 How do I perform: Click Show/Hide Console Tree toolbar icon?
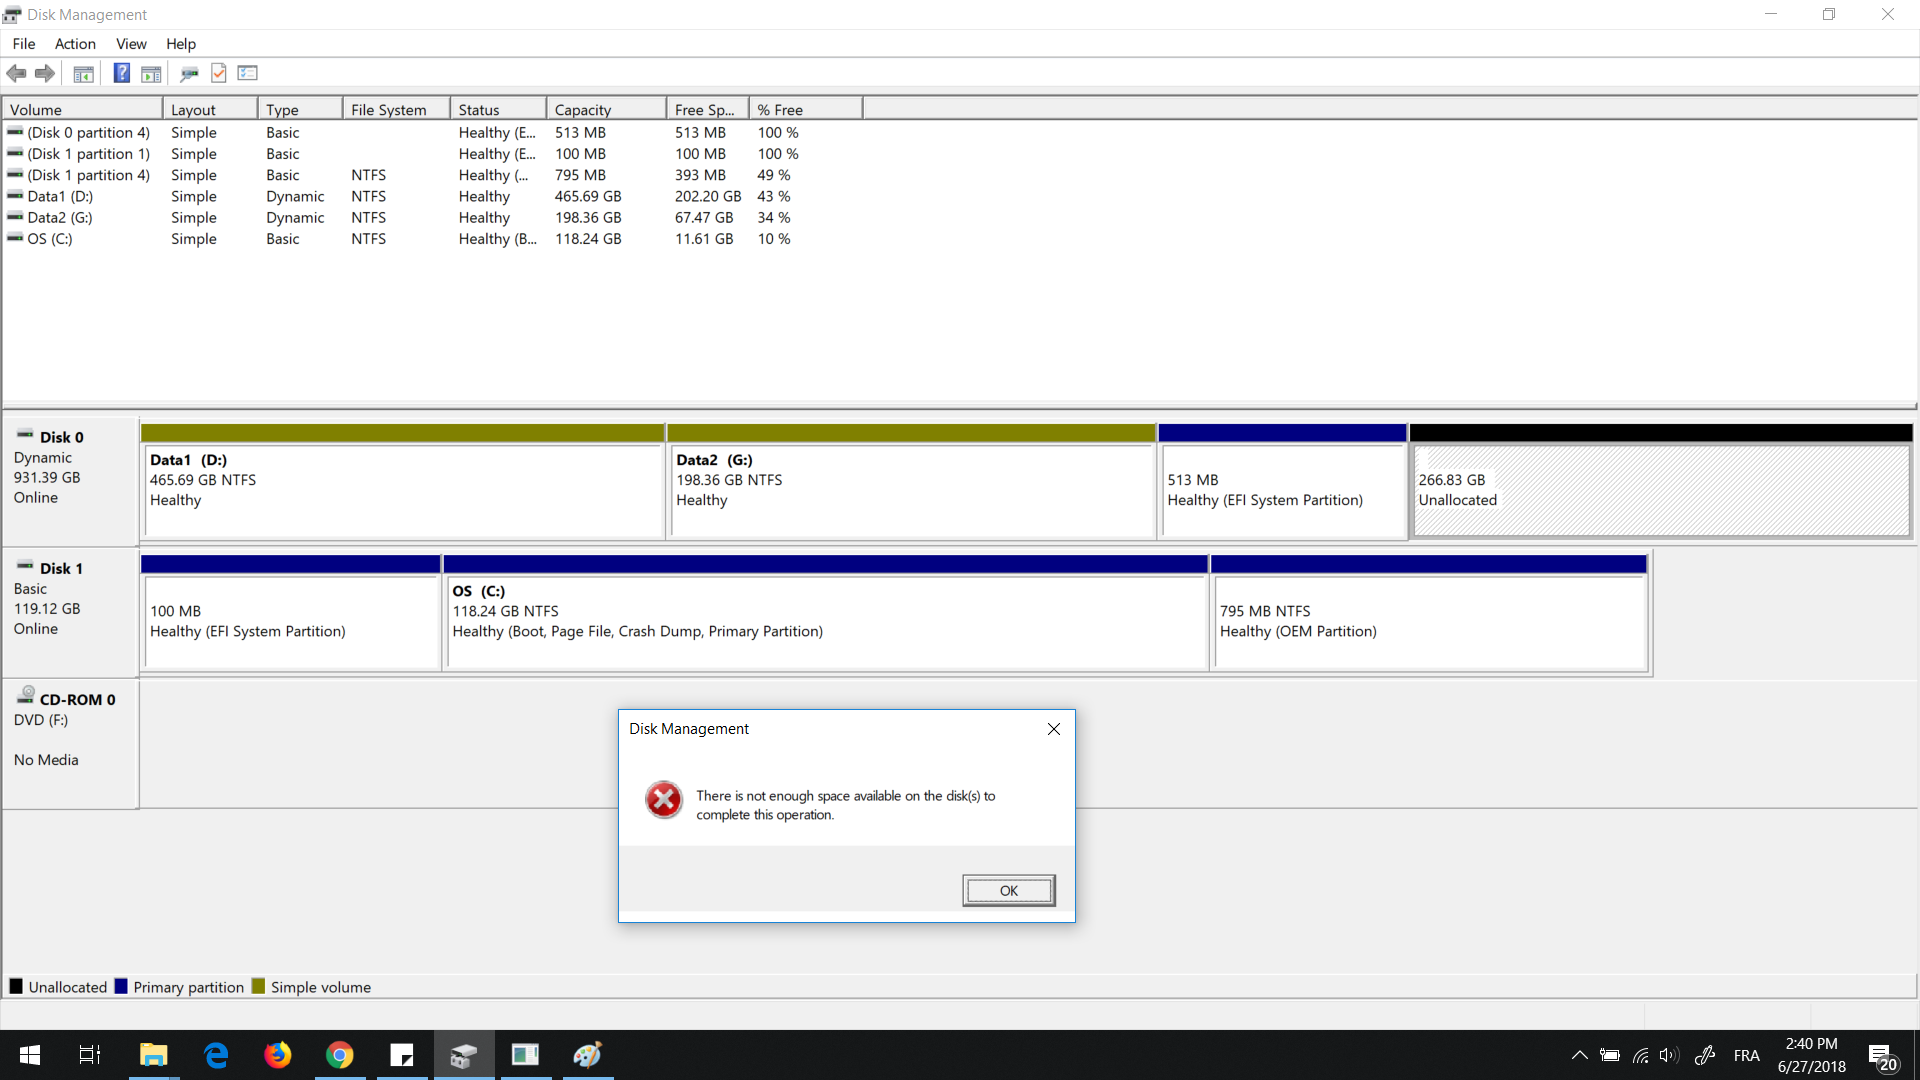(84, 73)
